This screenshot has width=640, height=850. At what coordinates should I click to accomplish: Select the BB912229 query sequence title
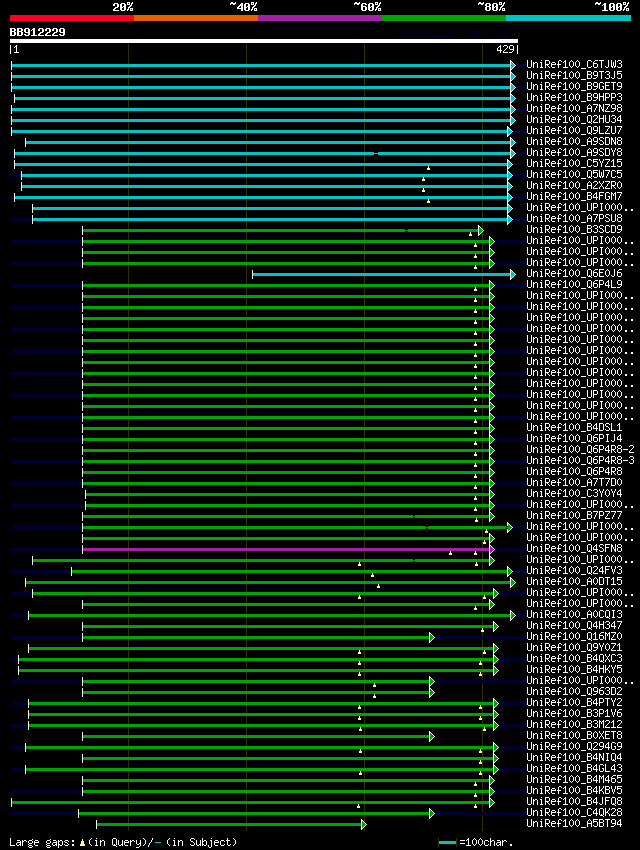pos(37,32)
